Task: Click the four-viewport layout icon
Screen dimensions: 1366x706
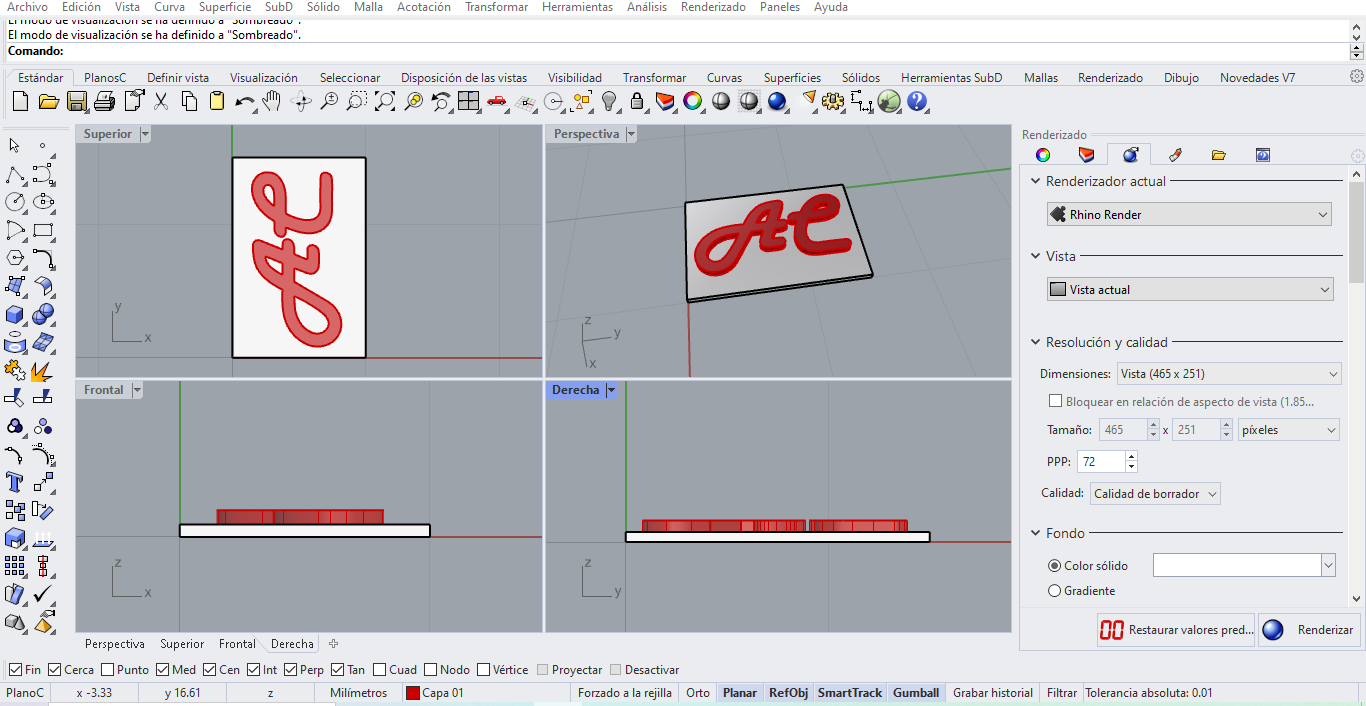Action: (x=469, y=101)
